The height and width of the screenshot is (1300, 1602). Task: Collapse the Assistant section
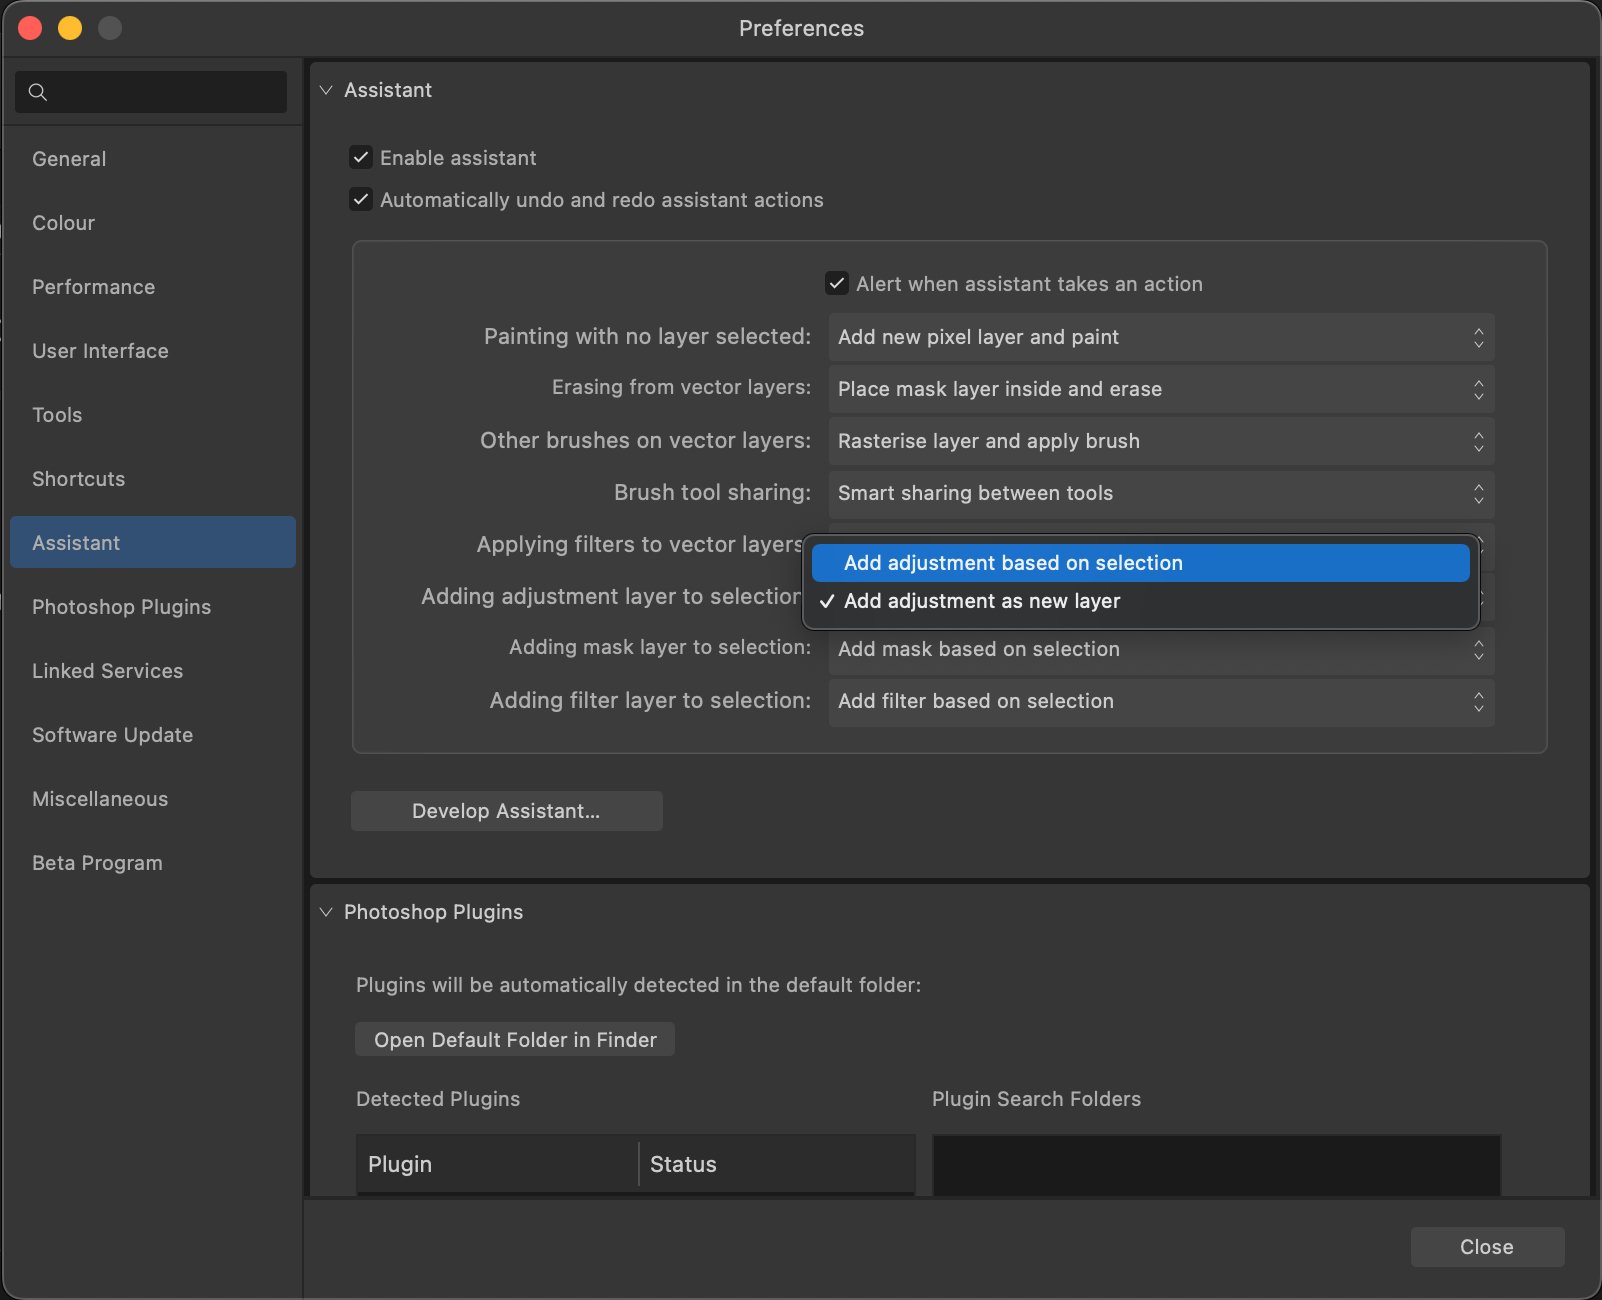pos(326,90)
